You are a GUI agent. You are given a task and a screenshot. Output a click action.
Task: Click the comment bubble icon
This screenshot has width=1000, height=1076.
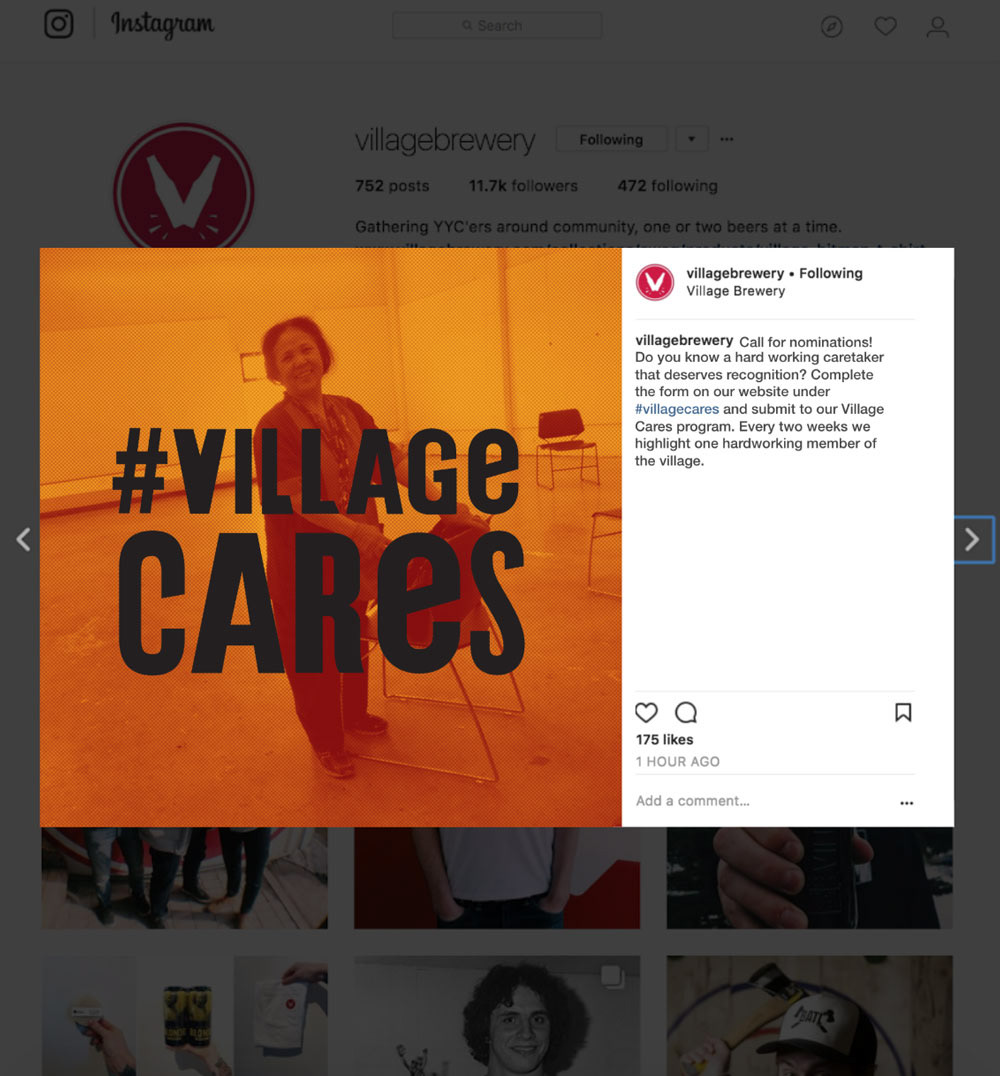[x=686, y=712]
